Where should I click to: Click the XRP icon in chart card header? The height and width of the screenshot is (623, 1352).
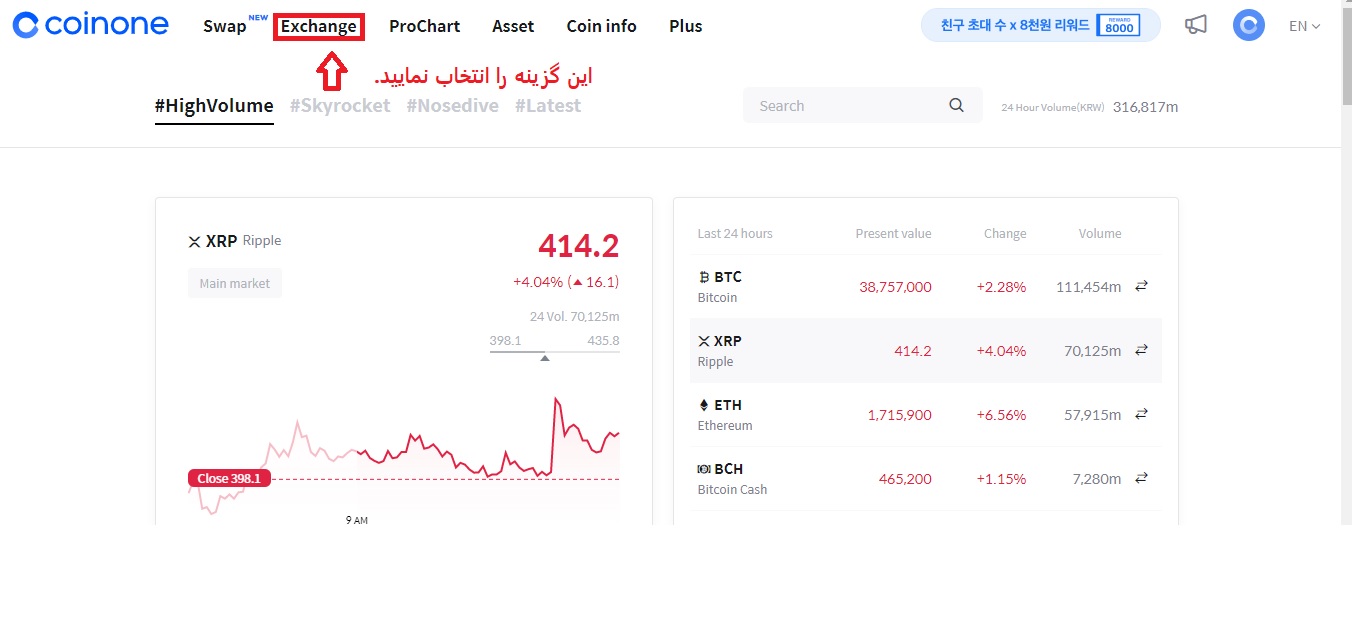(194, 241)
